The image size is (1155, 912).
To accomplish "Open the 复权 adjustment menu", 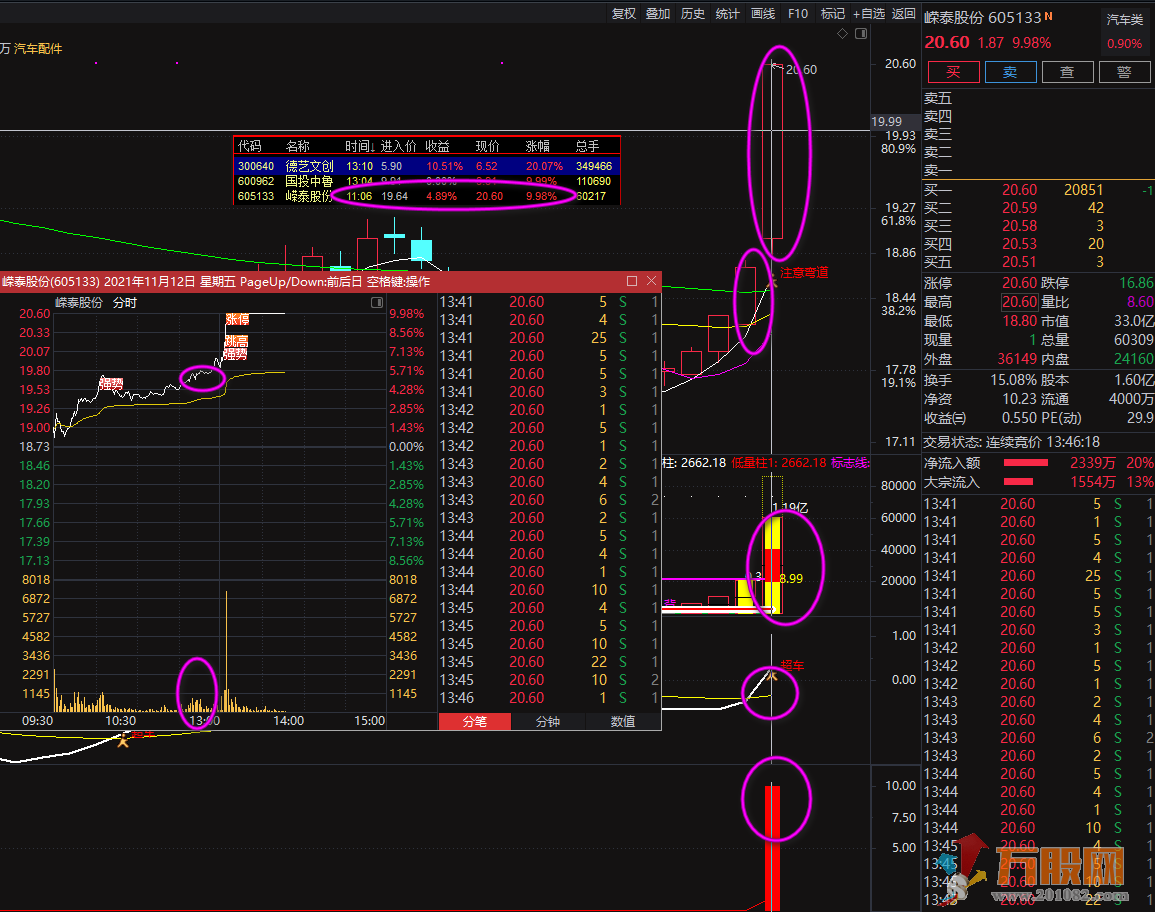I will point(624,14).
